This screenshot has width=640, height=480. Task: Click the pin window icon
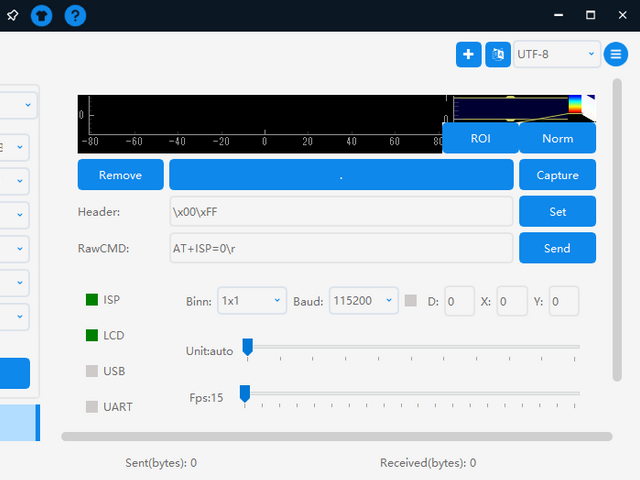12,16
